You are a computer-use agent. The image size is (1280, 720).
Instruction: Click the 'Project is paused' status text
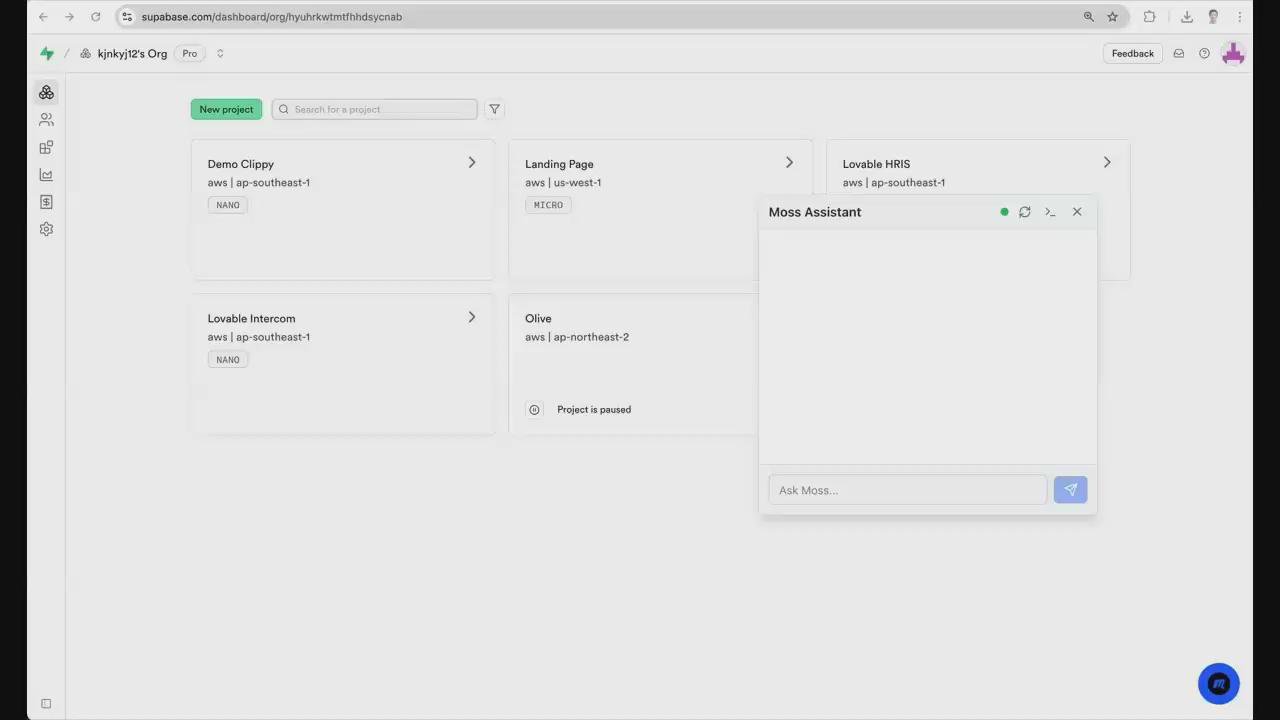click(594, 409)
